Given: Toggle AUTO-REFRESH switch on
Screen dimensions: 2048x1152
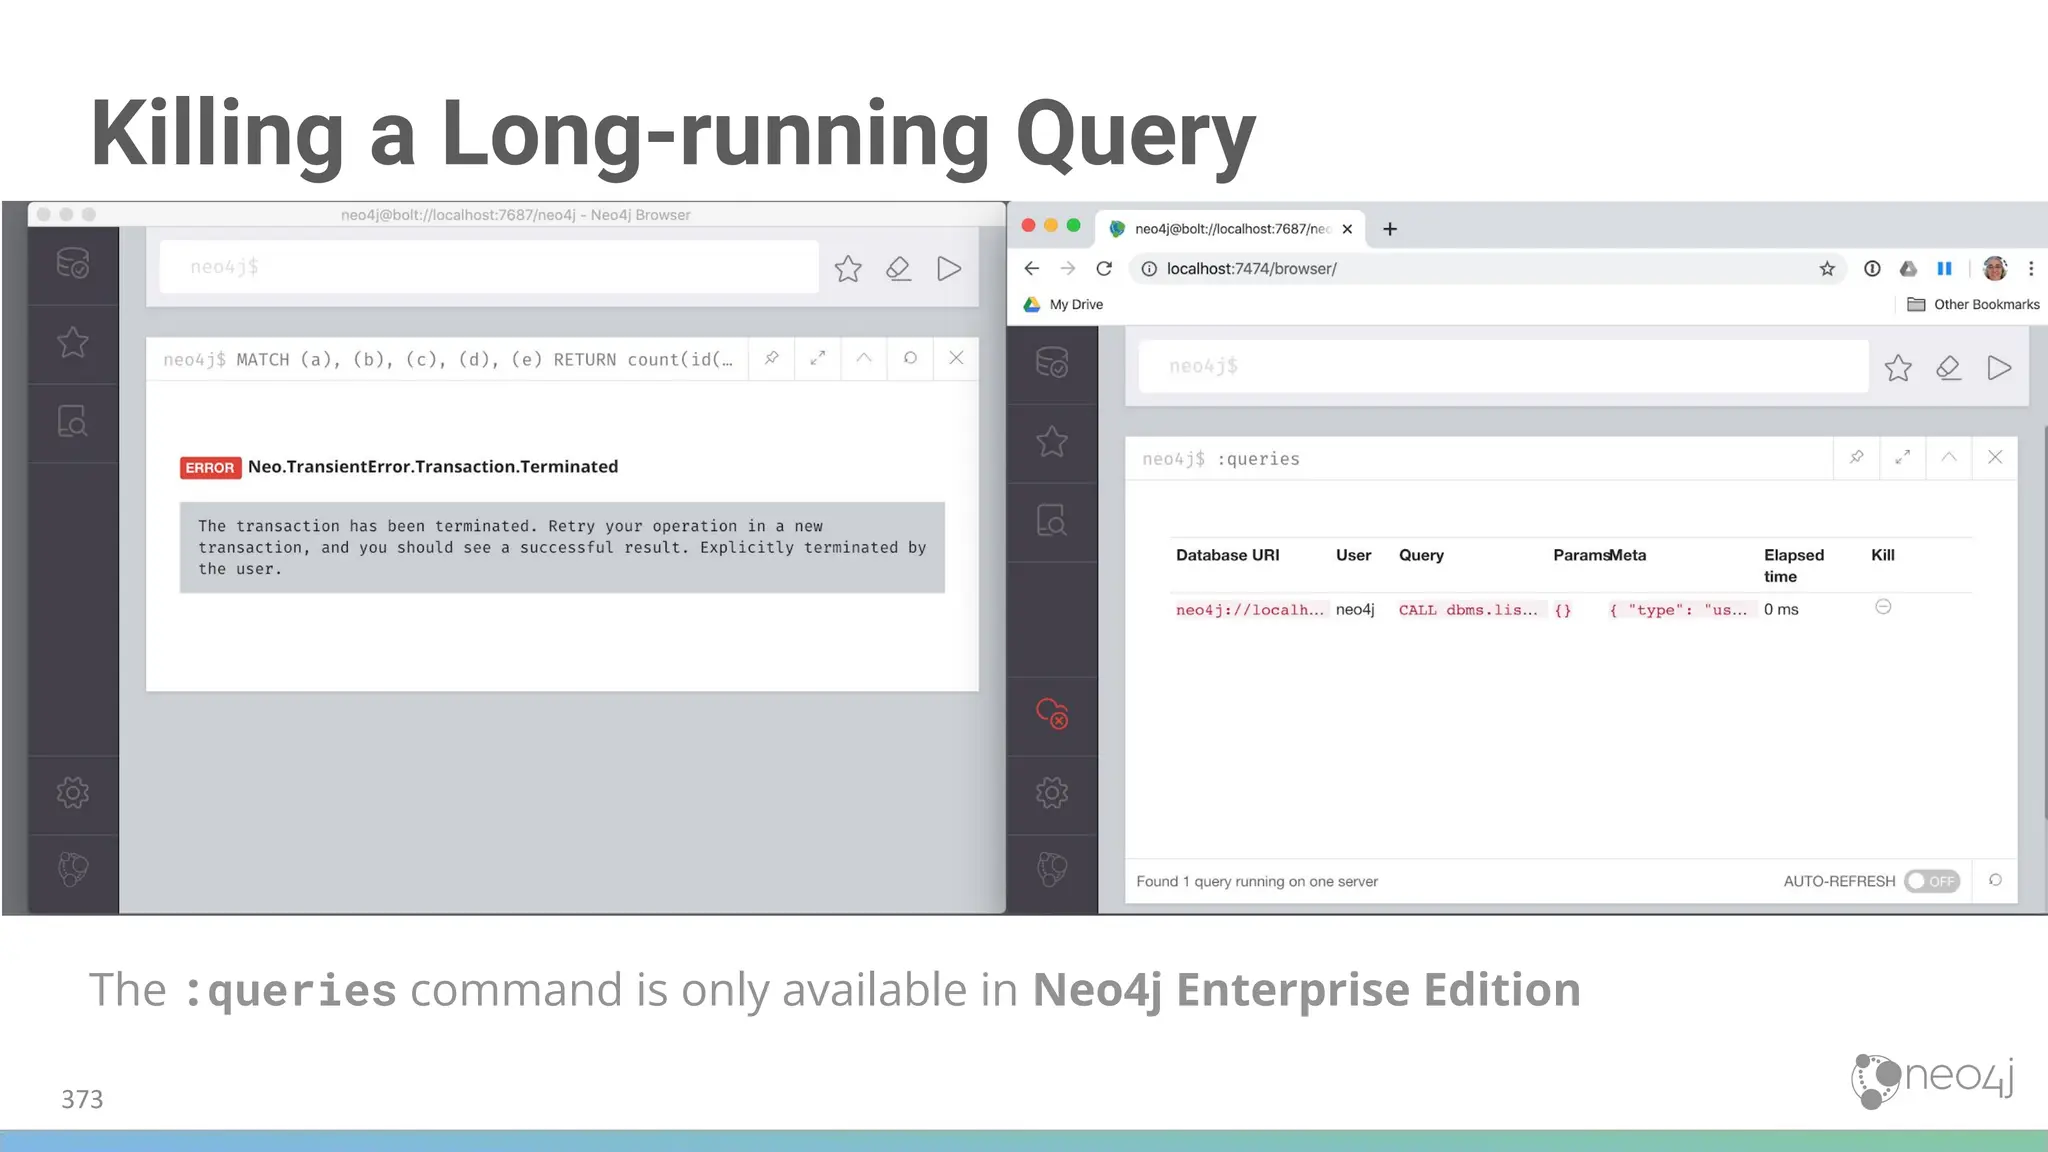Looking at the screenshot, I should tap(1932, 881).
